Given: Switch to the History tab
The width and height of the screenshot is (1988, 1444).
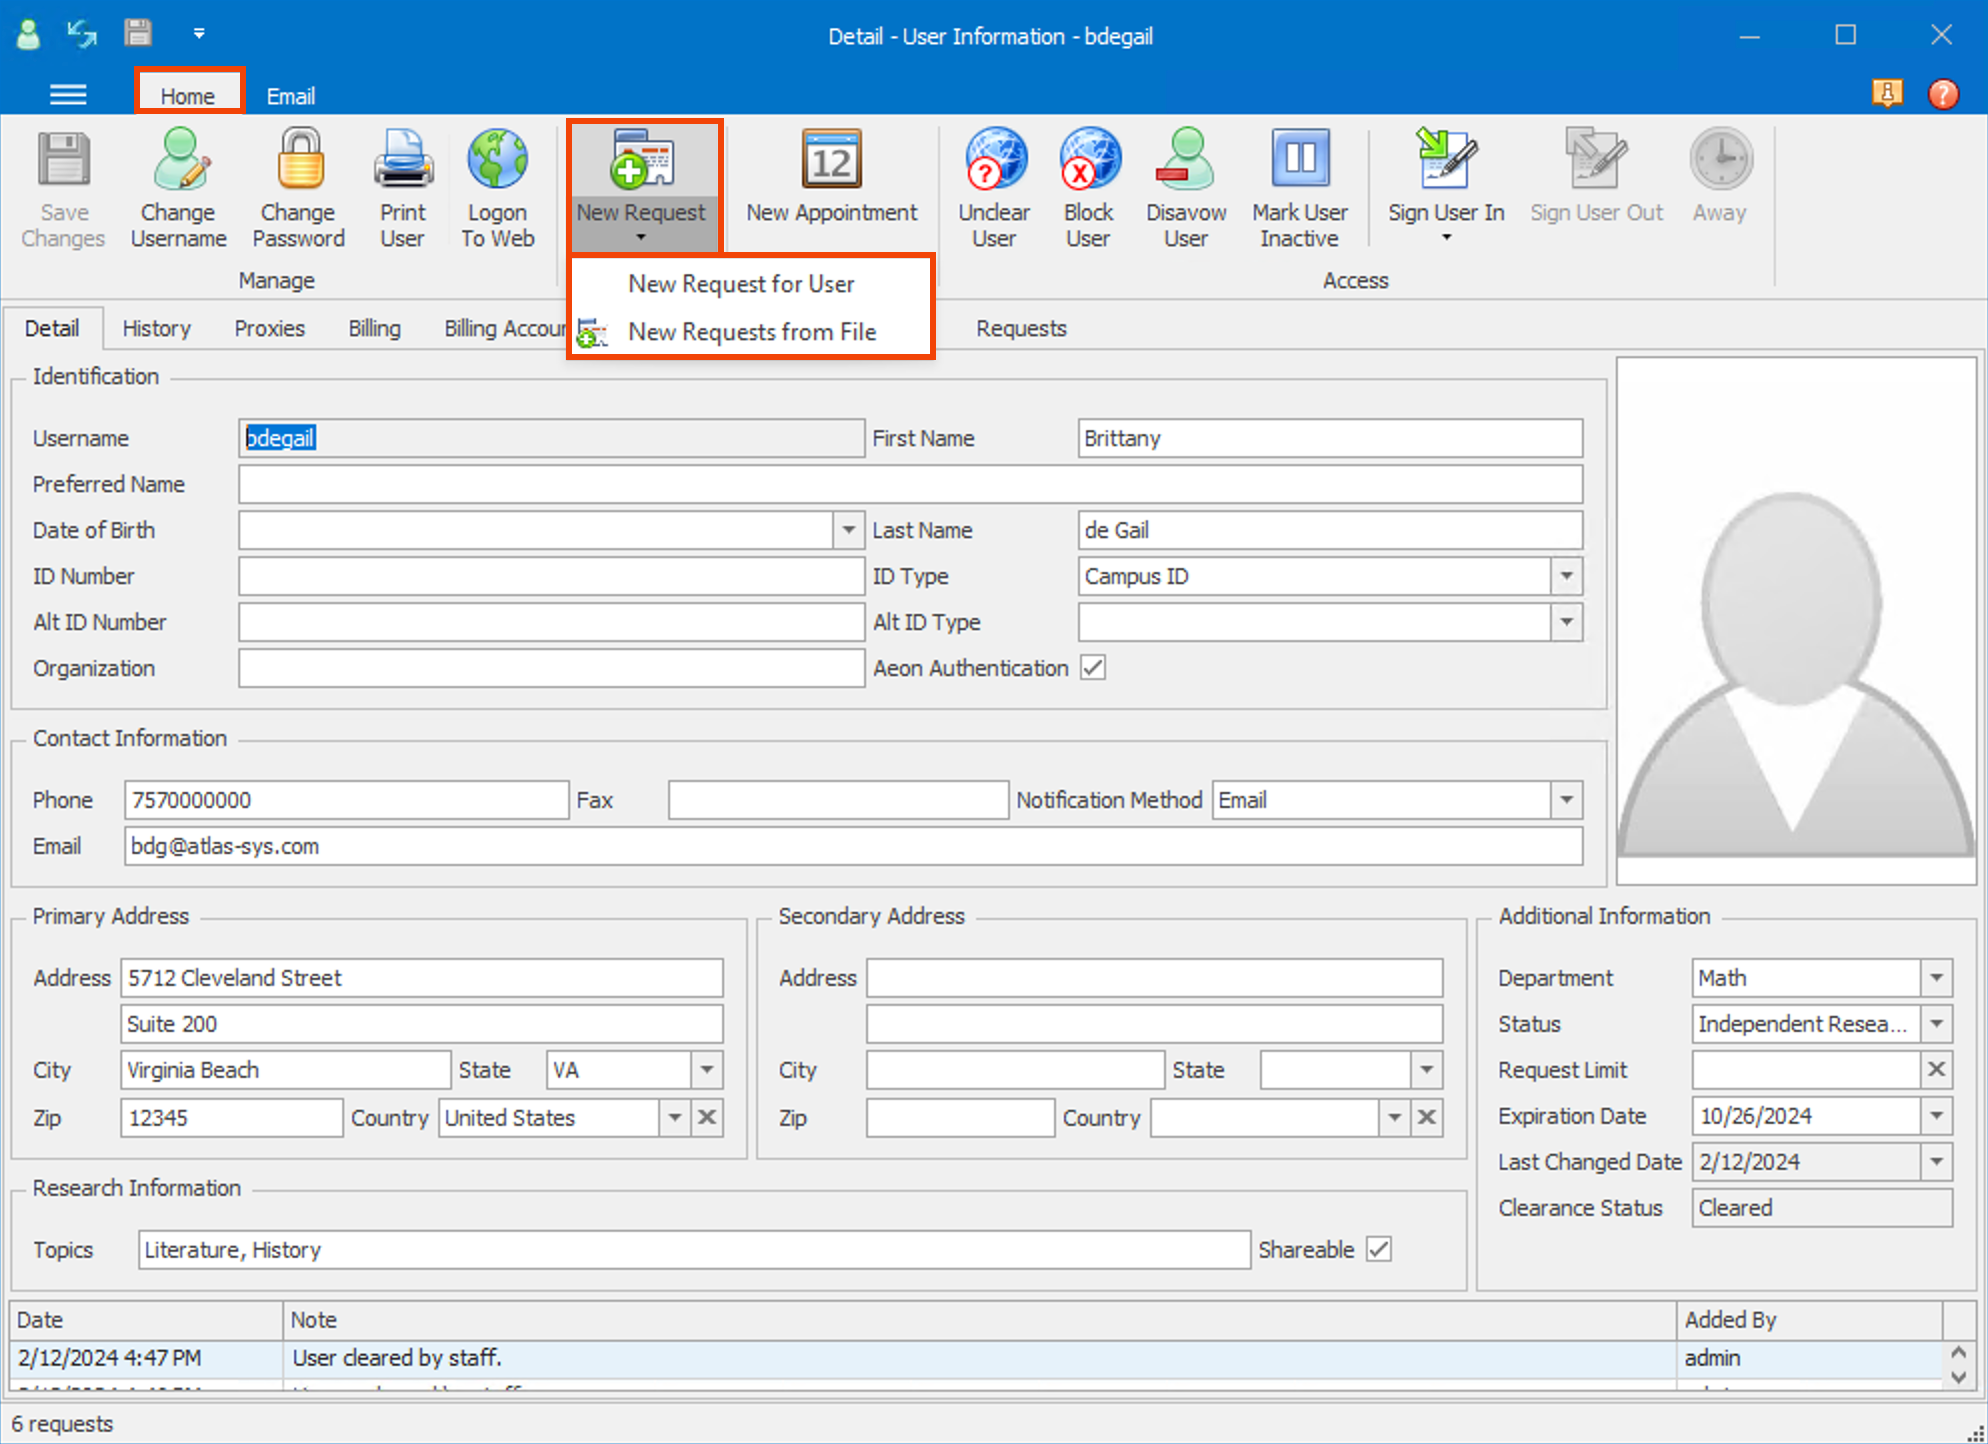Looking at the screenshot, I should coord(156,328).
